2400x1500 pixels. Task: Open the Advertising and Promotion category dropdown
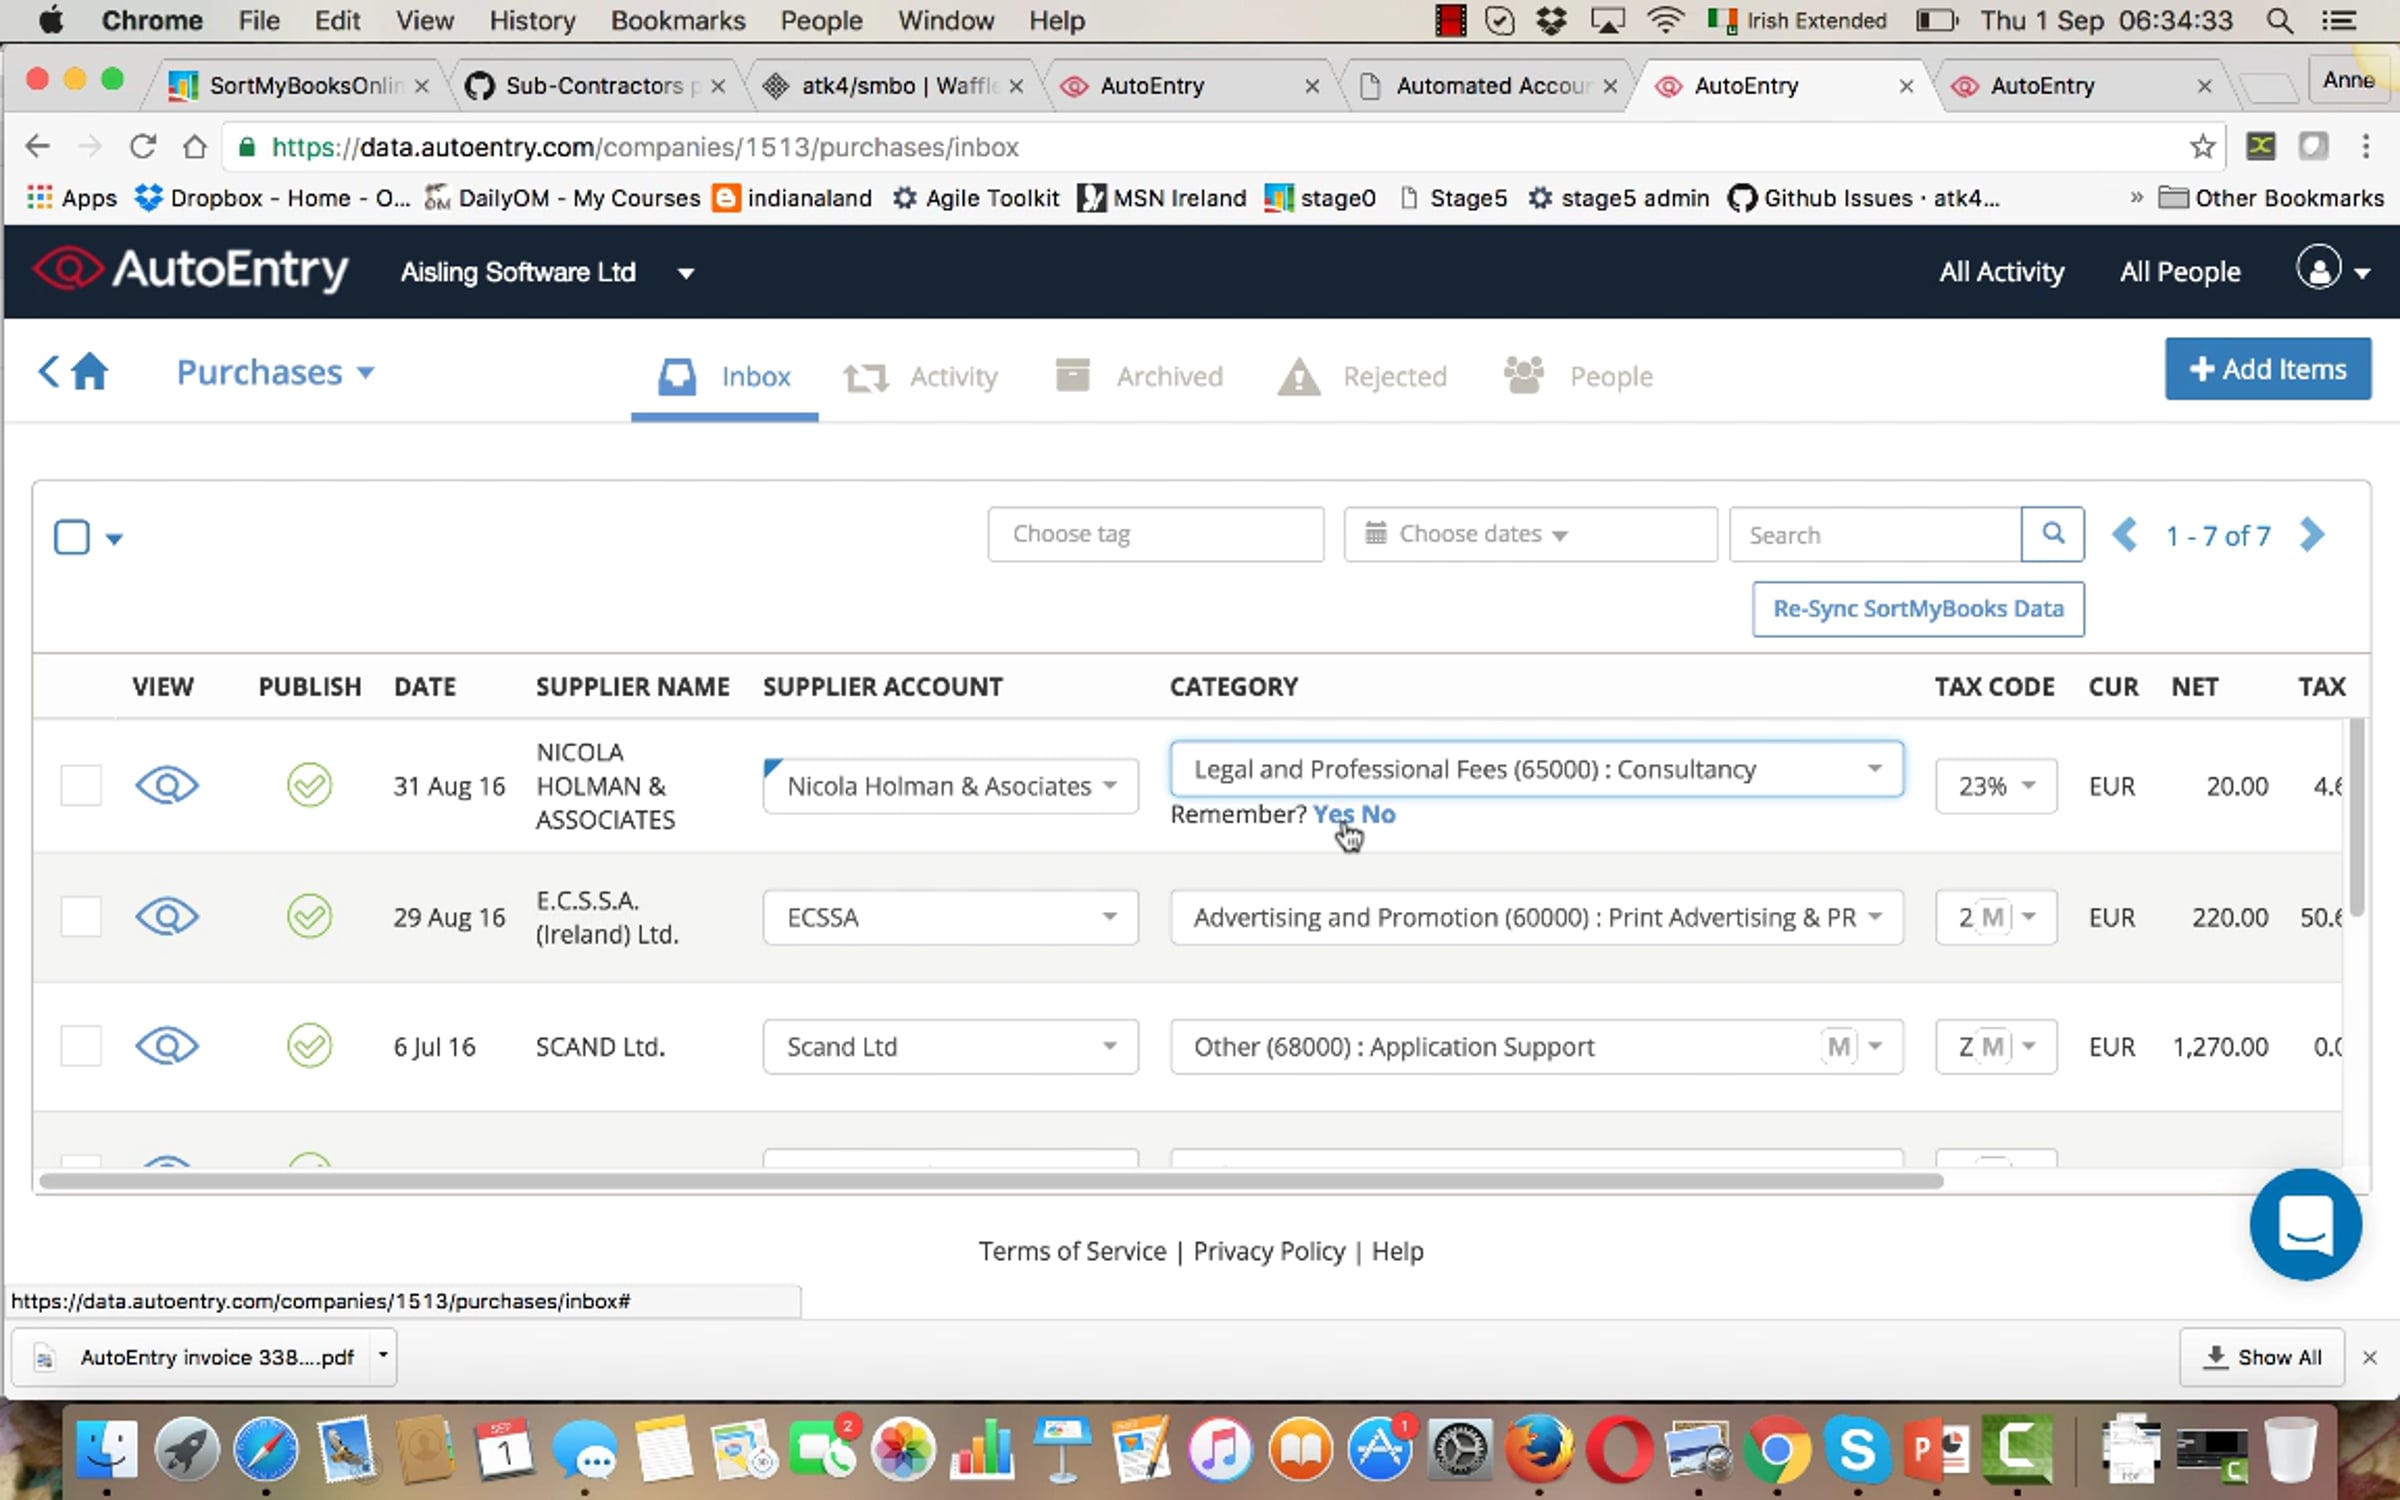tap(1536, 917)
